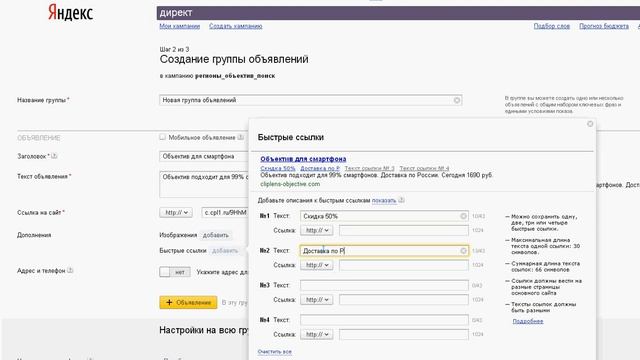Go to Мои кампании

[x=180, y=26]
